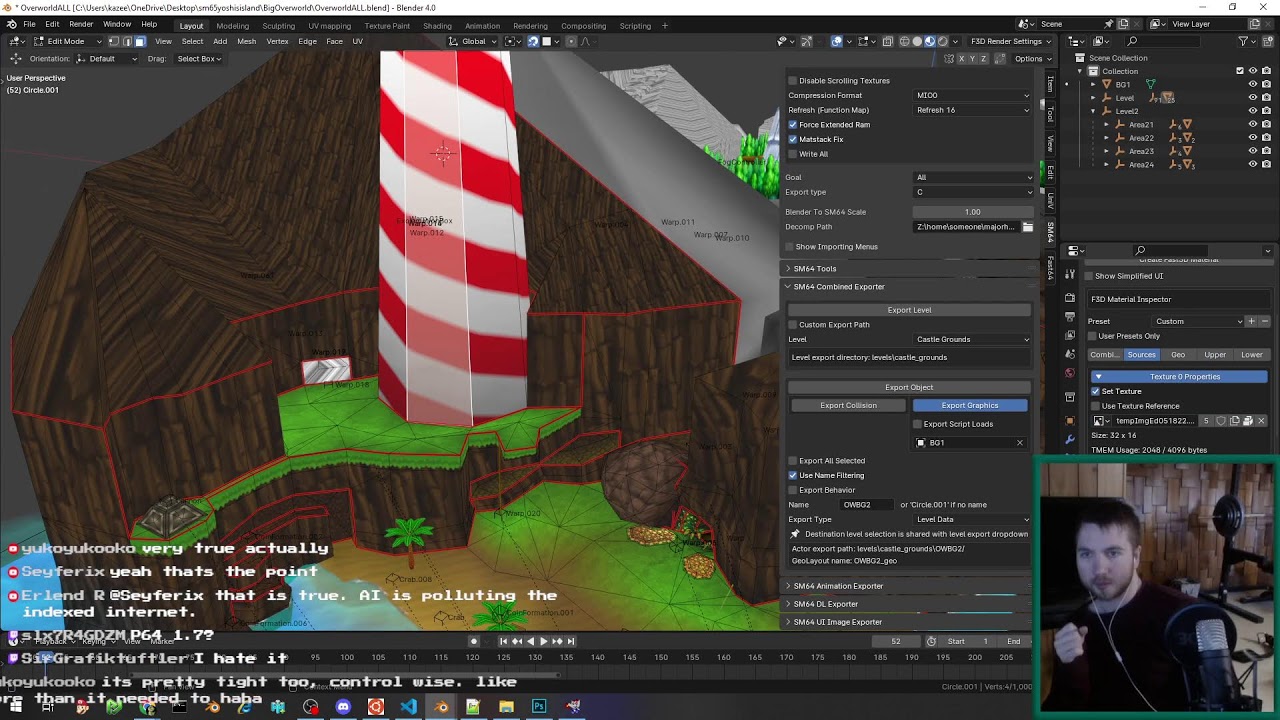This screenshot has width=1280, height=720.
Task: Click current frame number field 52
Action: coord(896,641)
